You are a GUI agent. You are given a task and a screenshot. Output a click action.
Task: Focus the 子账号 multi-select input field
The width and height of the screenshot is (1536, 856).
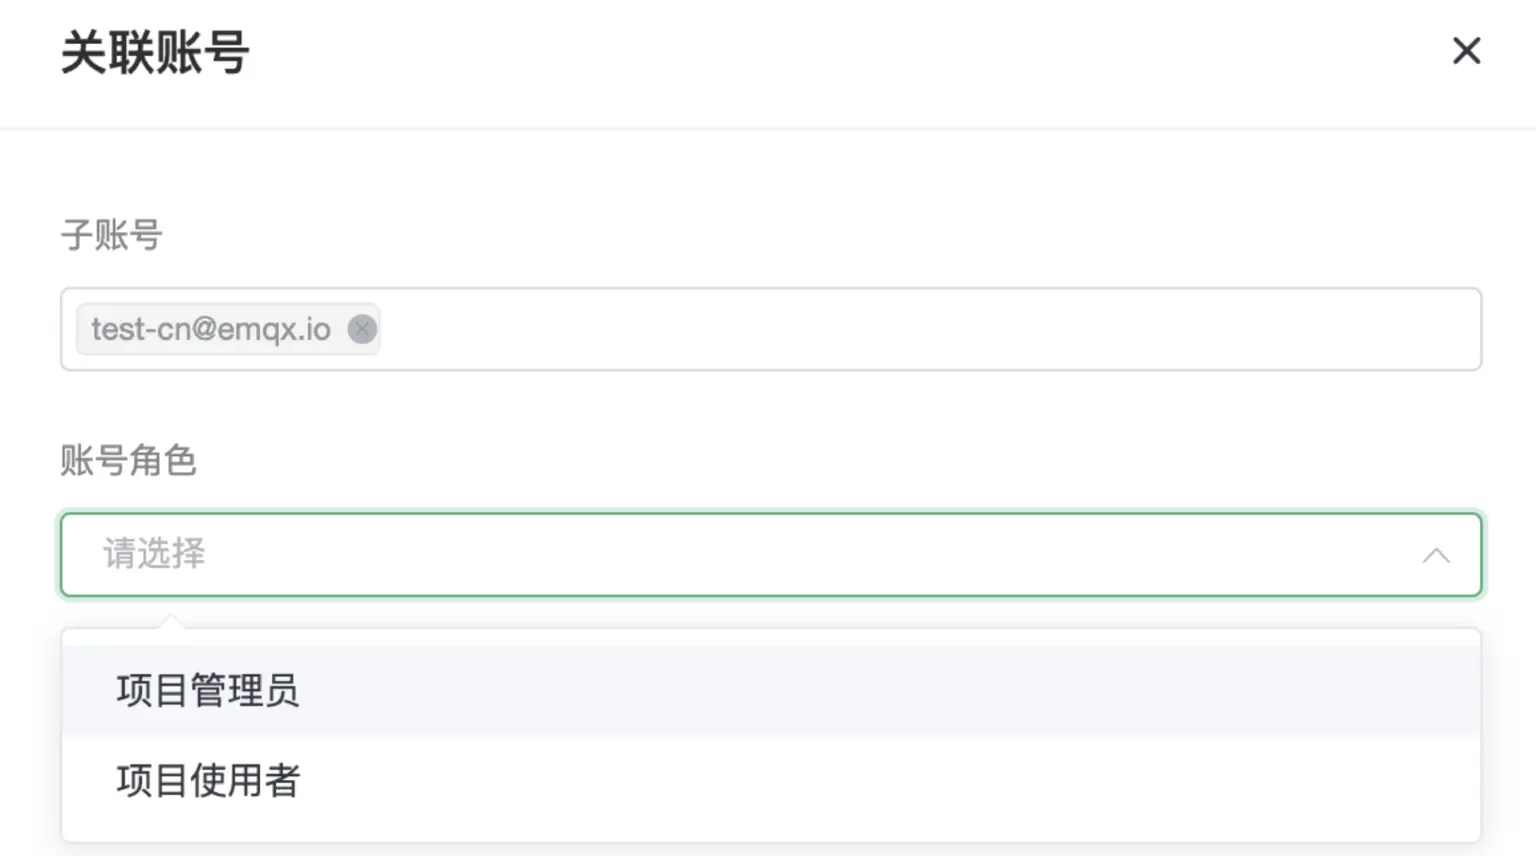point(771,329)
